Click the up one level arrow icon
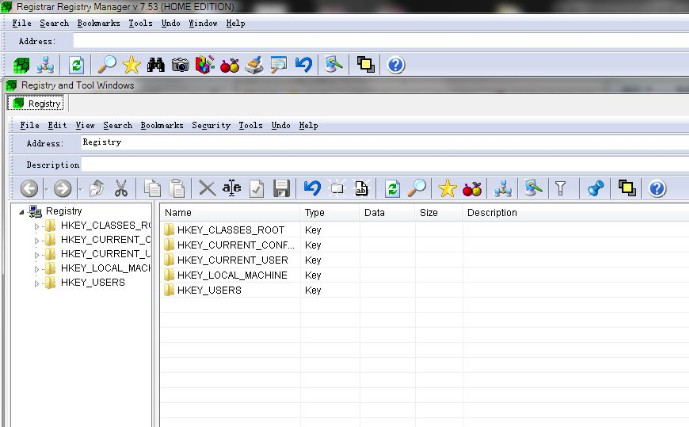The image size is (689, 427). [x=96, y=189]
